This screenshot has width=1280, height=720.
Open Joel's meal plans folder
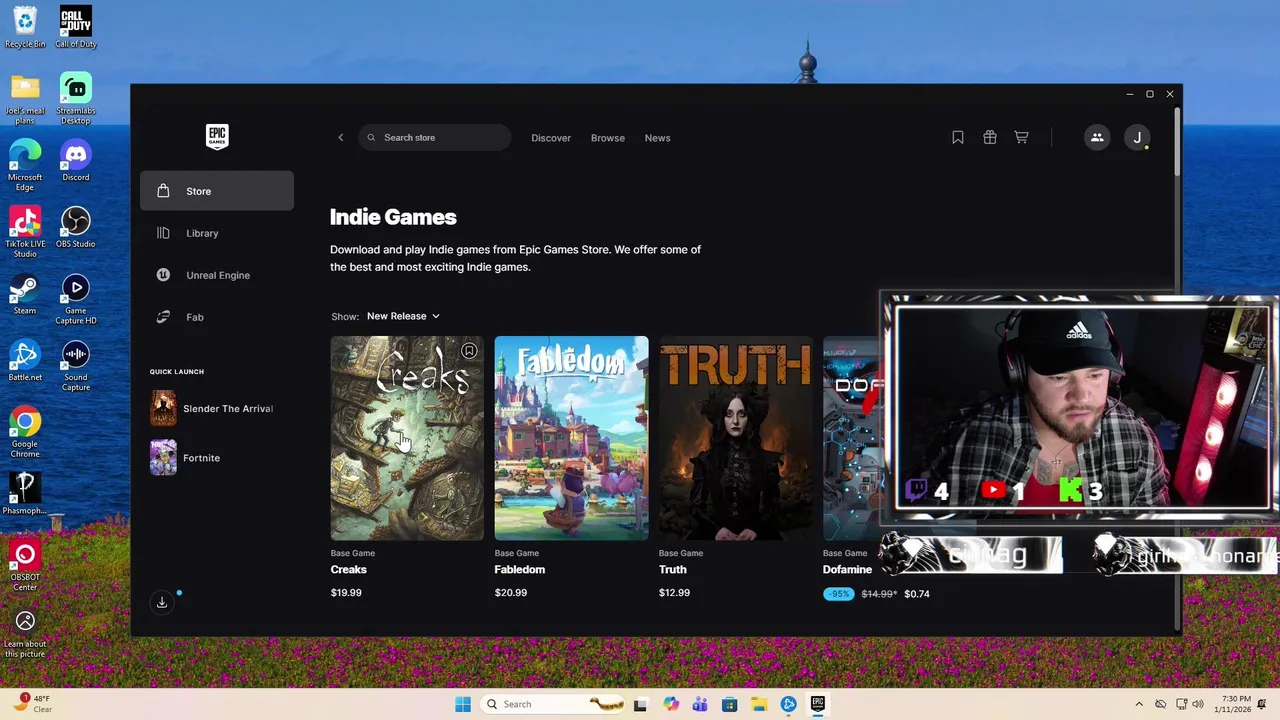(25, 99)
